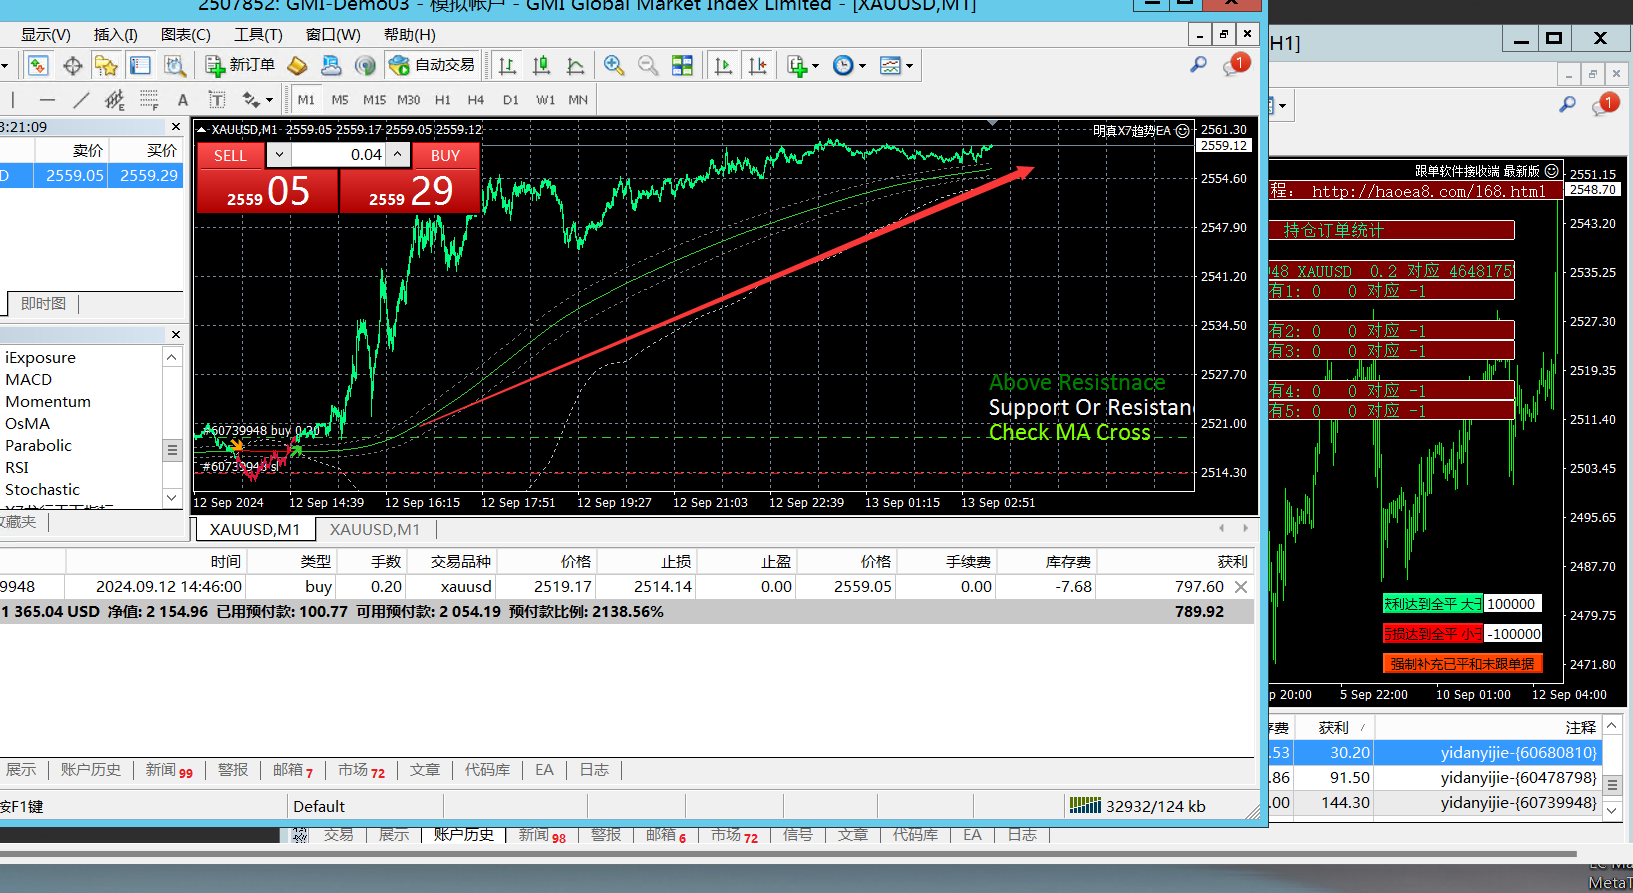Screen dimensions: 1633x893
Task: Select the Fibonacci retracement tool
Action: [x=149, y=100]
